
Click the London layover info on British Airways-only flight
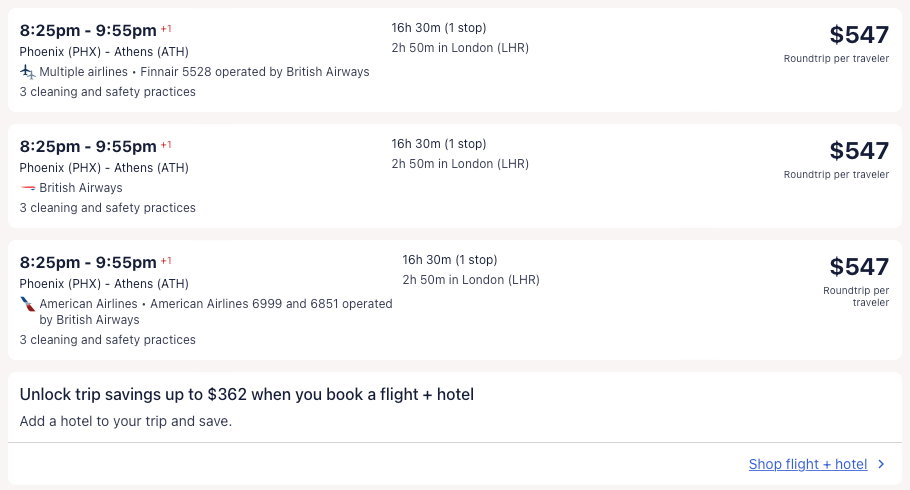point(460,164)
